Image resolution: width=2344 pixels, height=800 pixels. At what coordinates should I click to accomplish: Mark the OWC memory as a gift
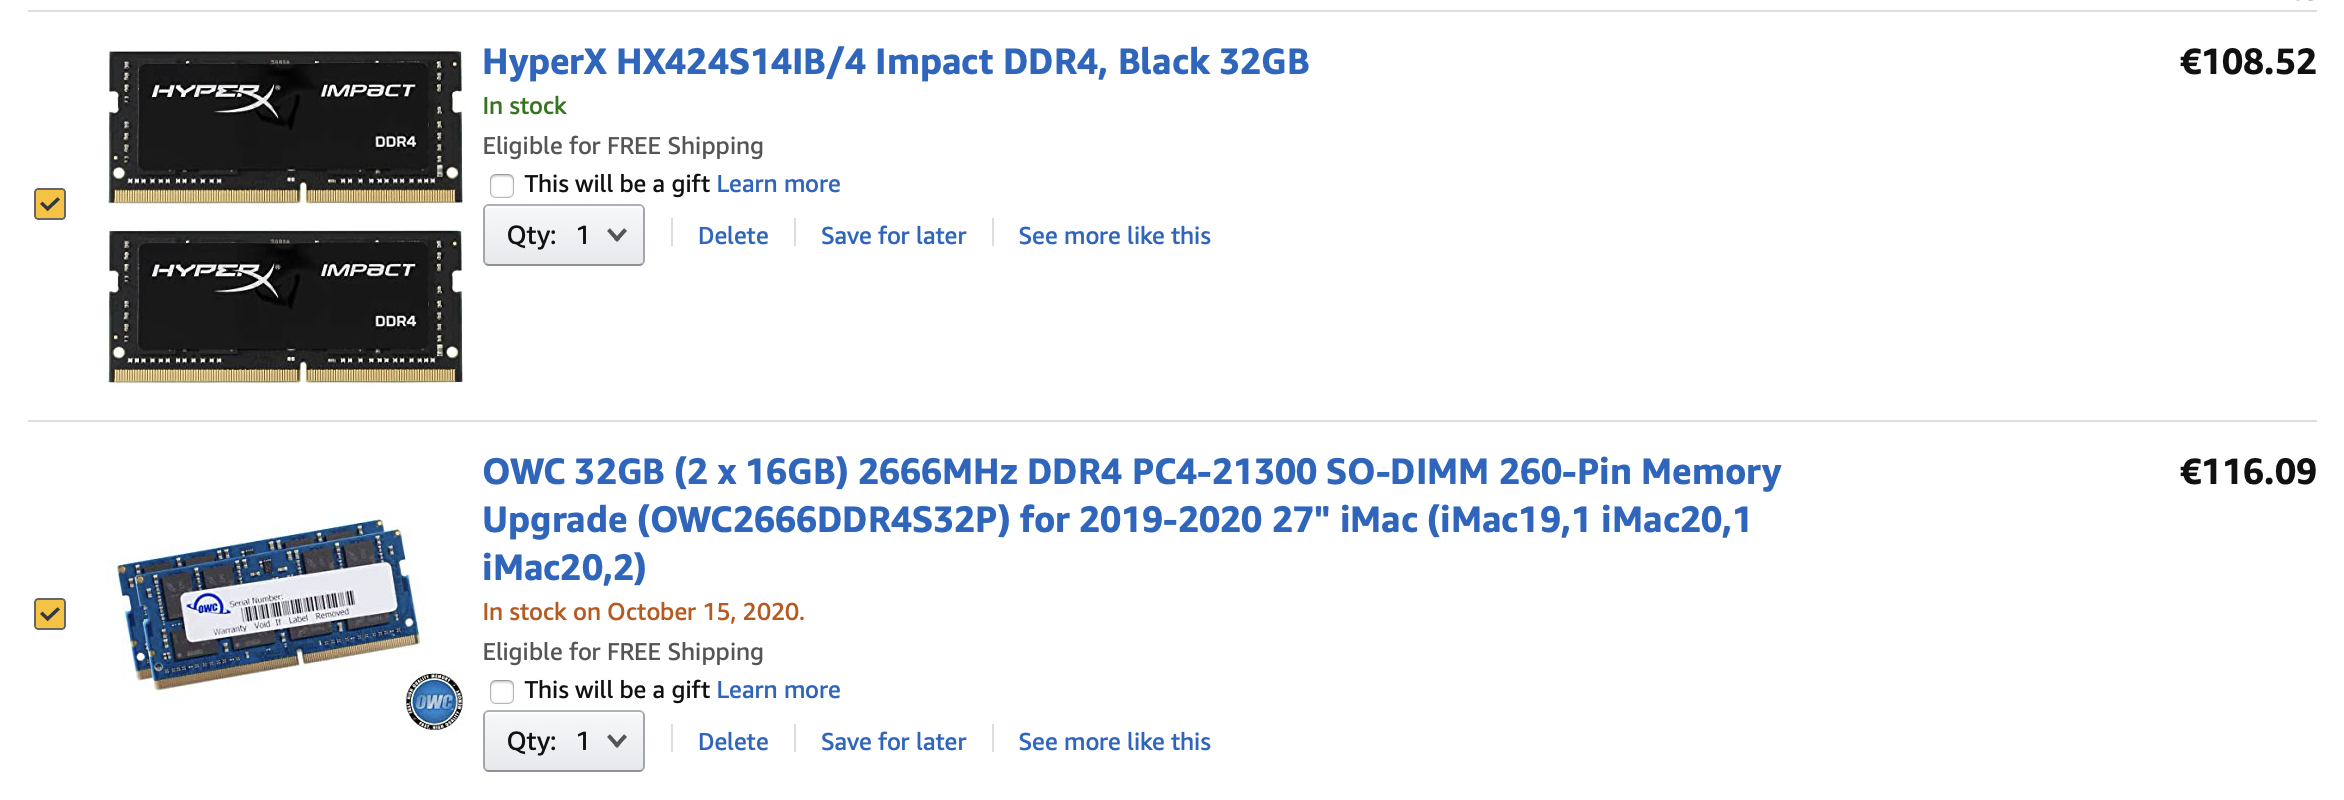tap(502, 692)
